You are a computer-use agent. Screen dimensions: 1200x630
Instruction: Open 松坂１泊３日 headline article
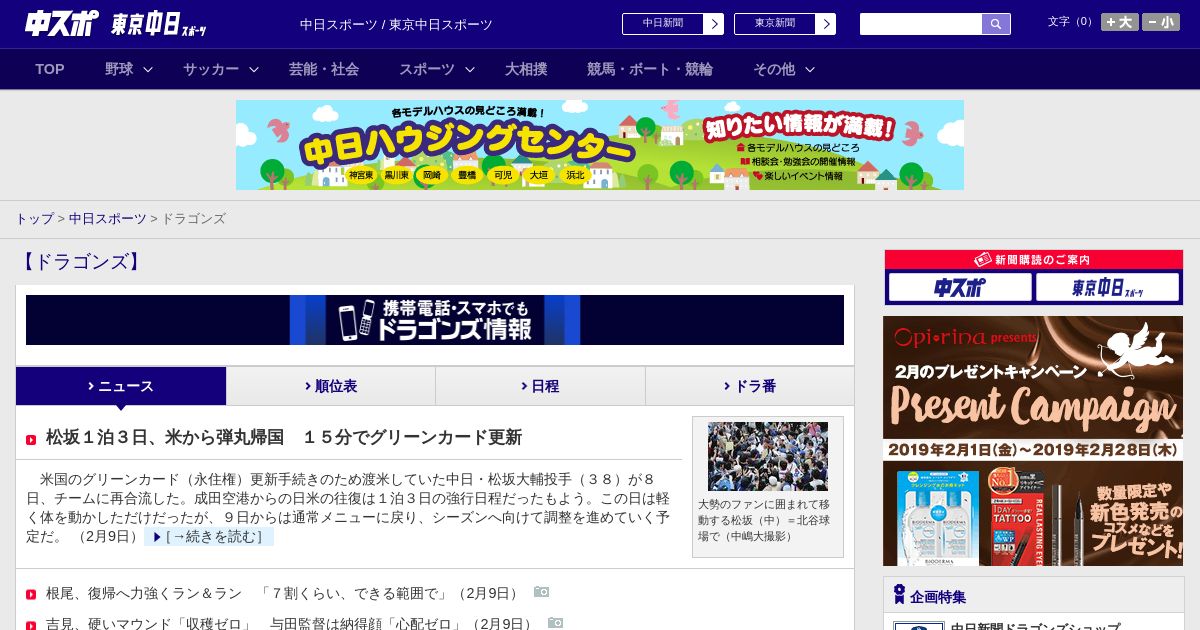coord(284,437)
